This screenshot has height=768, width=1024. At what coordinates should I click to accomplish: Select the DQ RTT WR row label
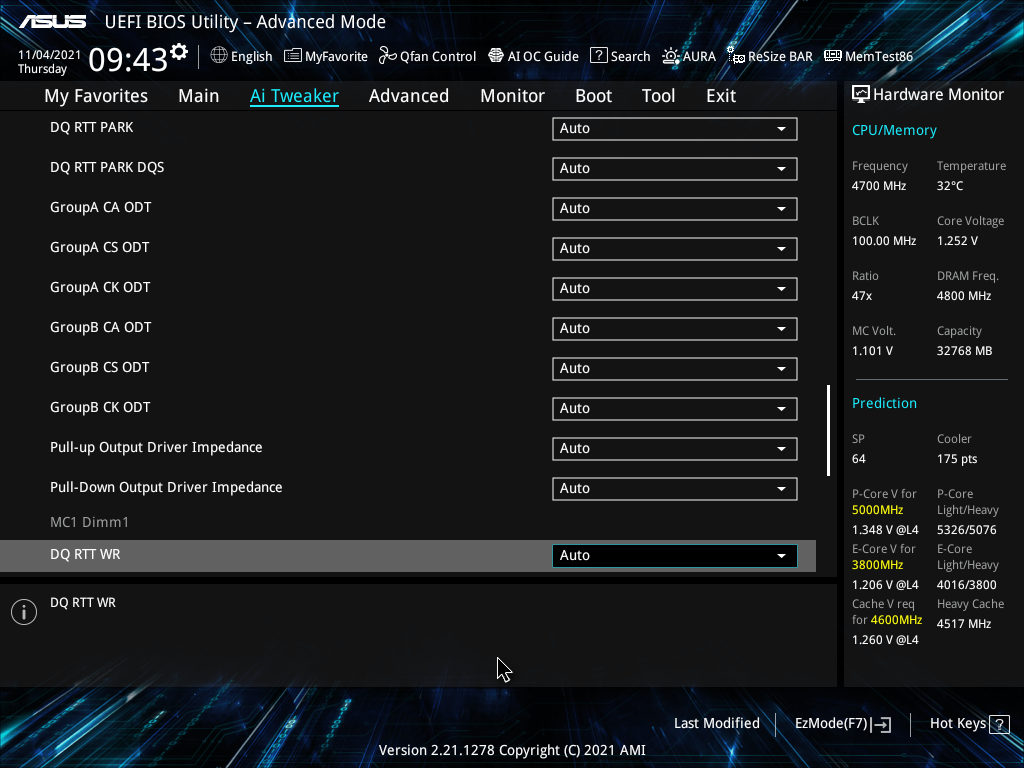85,554
